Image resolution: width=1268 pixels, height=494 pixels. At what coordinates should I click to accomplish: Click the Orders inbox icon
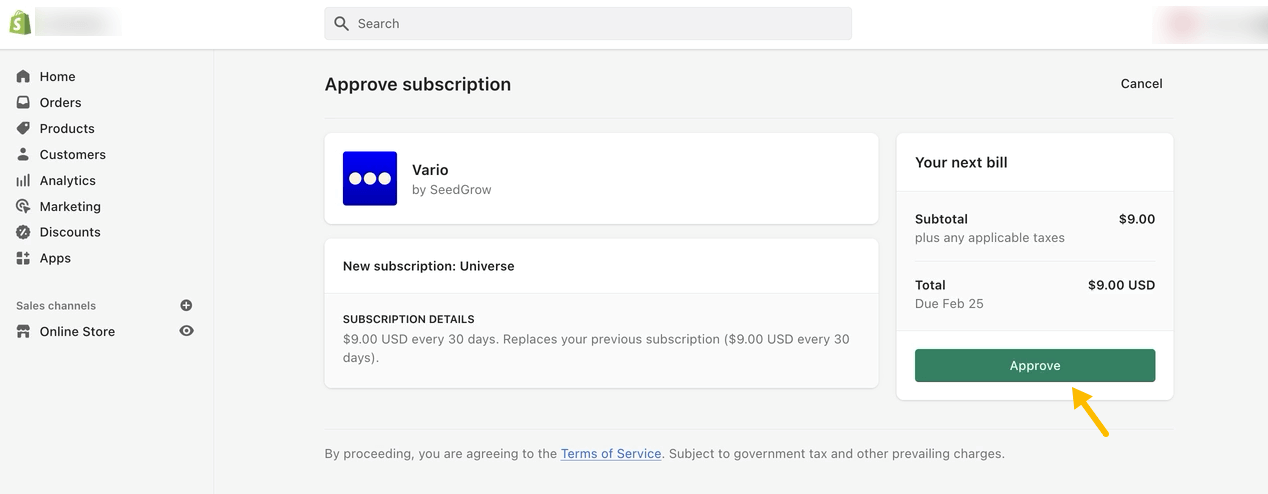pyautogui.click(x=23, y=102)
